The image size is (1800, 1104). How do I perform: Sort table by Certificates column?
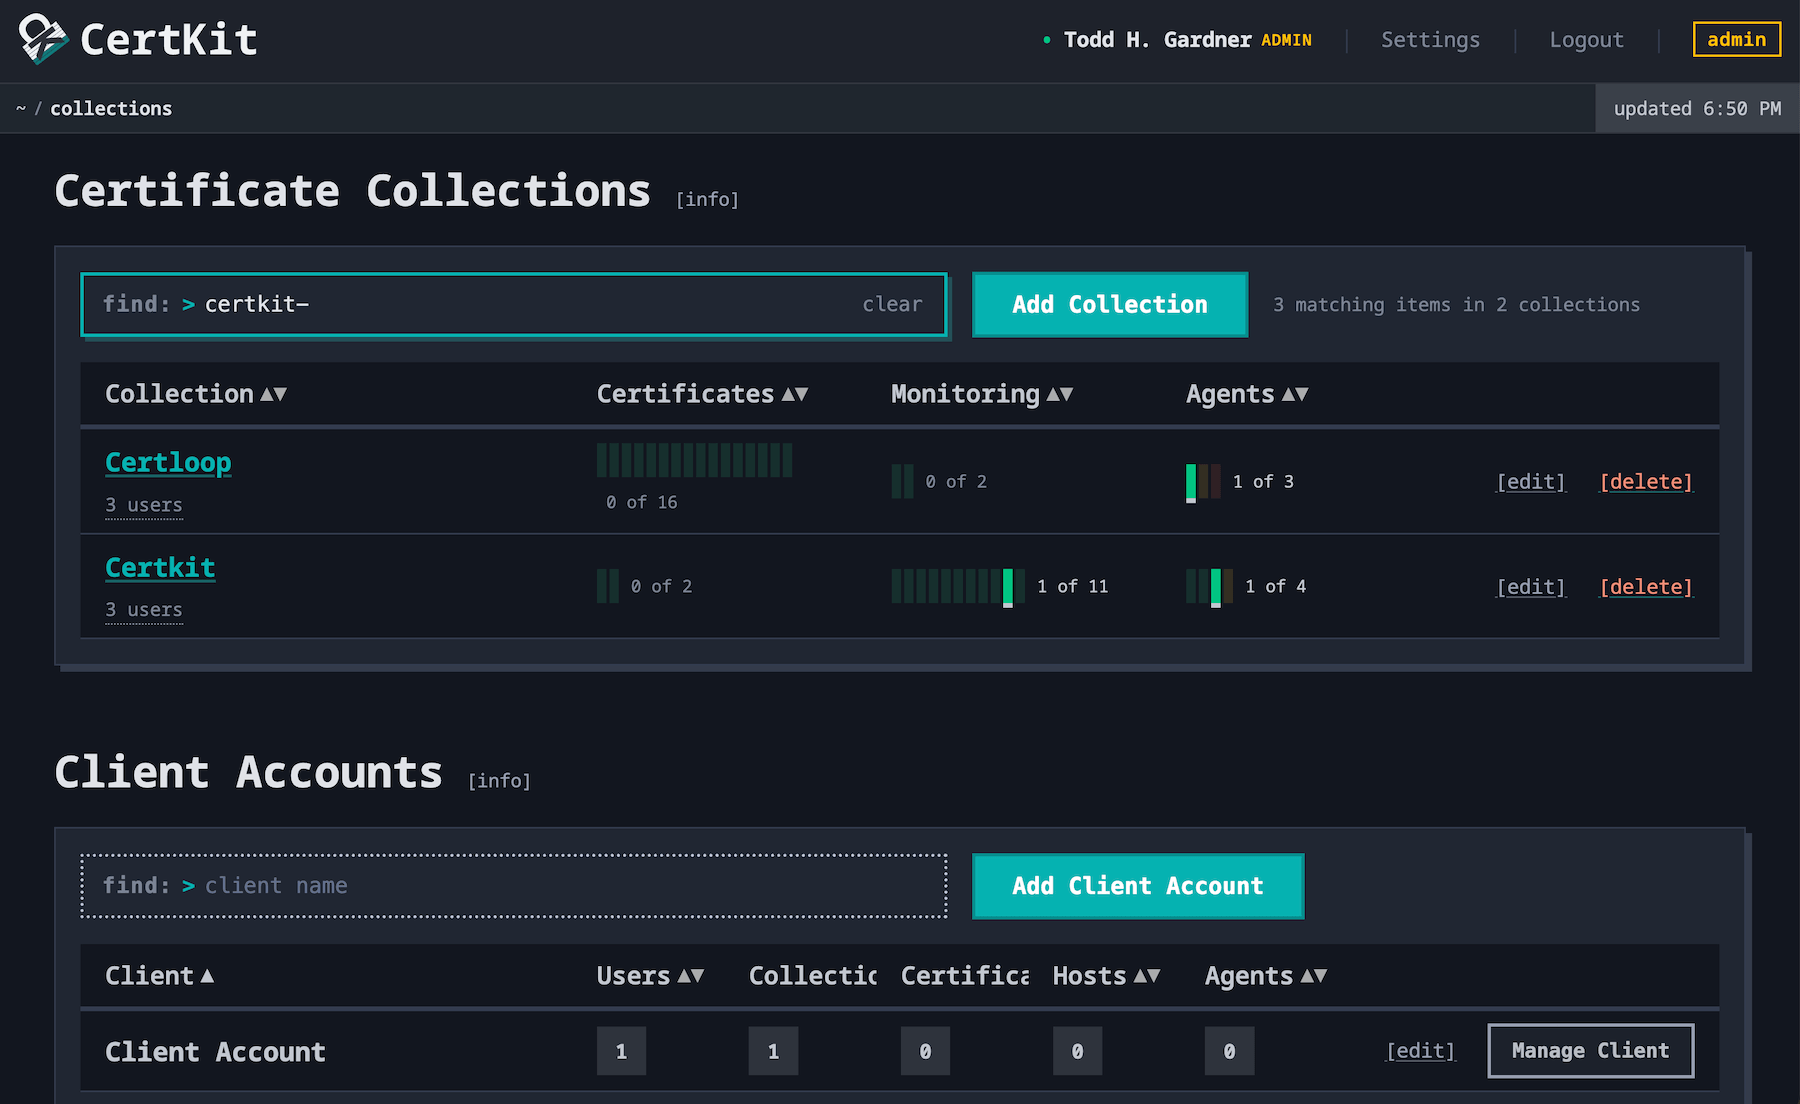702,394
